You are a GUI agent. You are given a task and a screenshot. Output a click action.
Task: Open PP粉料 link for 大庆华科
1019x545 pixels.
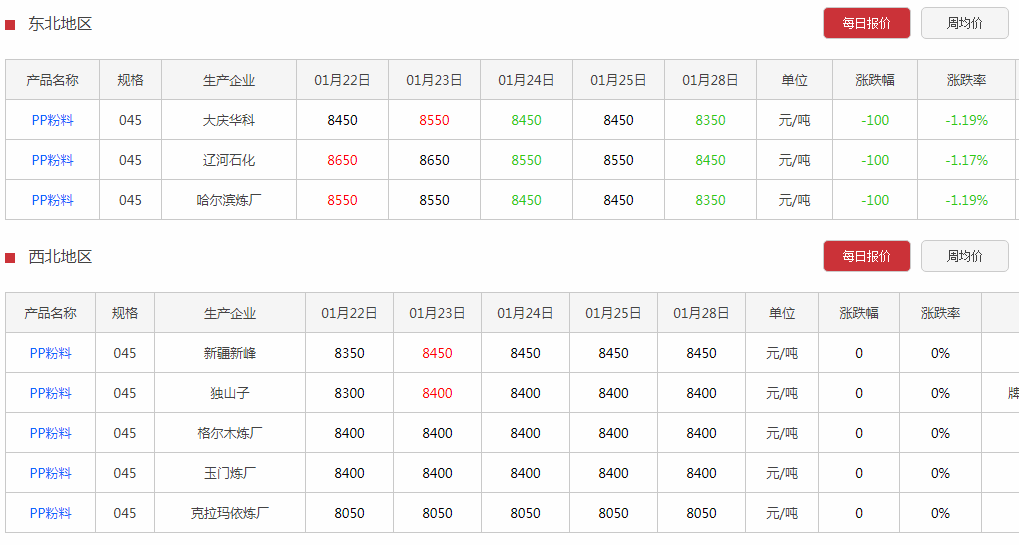click(52, 120)
